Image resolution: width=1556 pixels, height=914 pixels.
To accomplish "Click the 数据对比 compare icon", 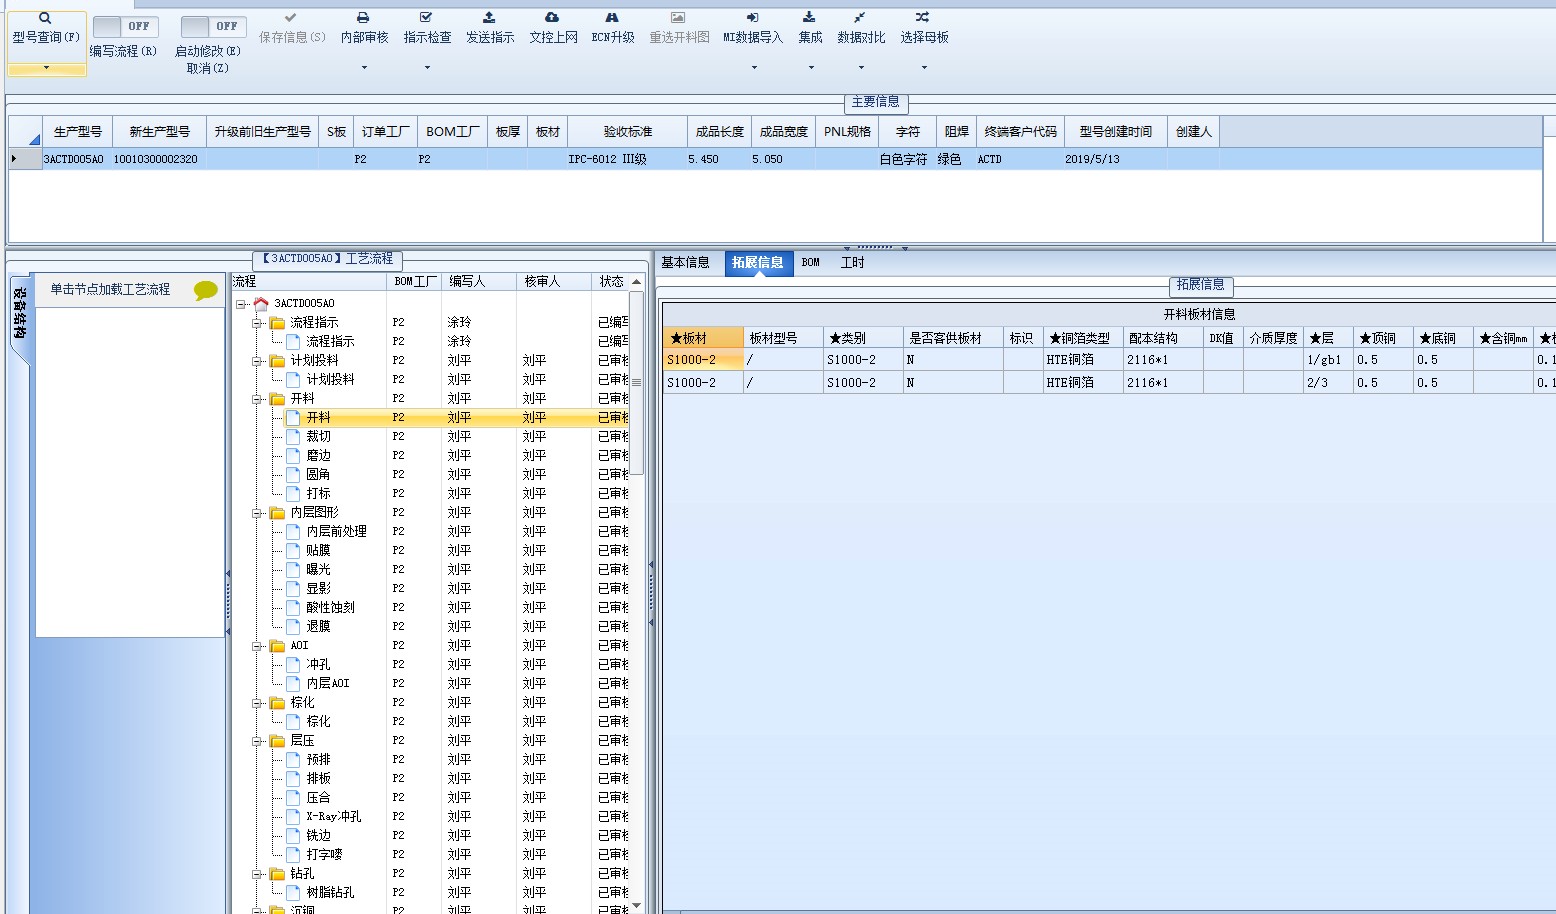I will [860, 18].
